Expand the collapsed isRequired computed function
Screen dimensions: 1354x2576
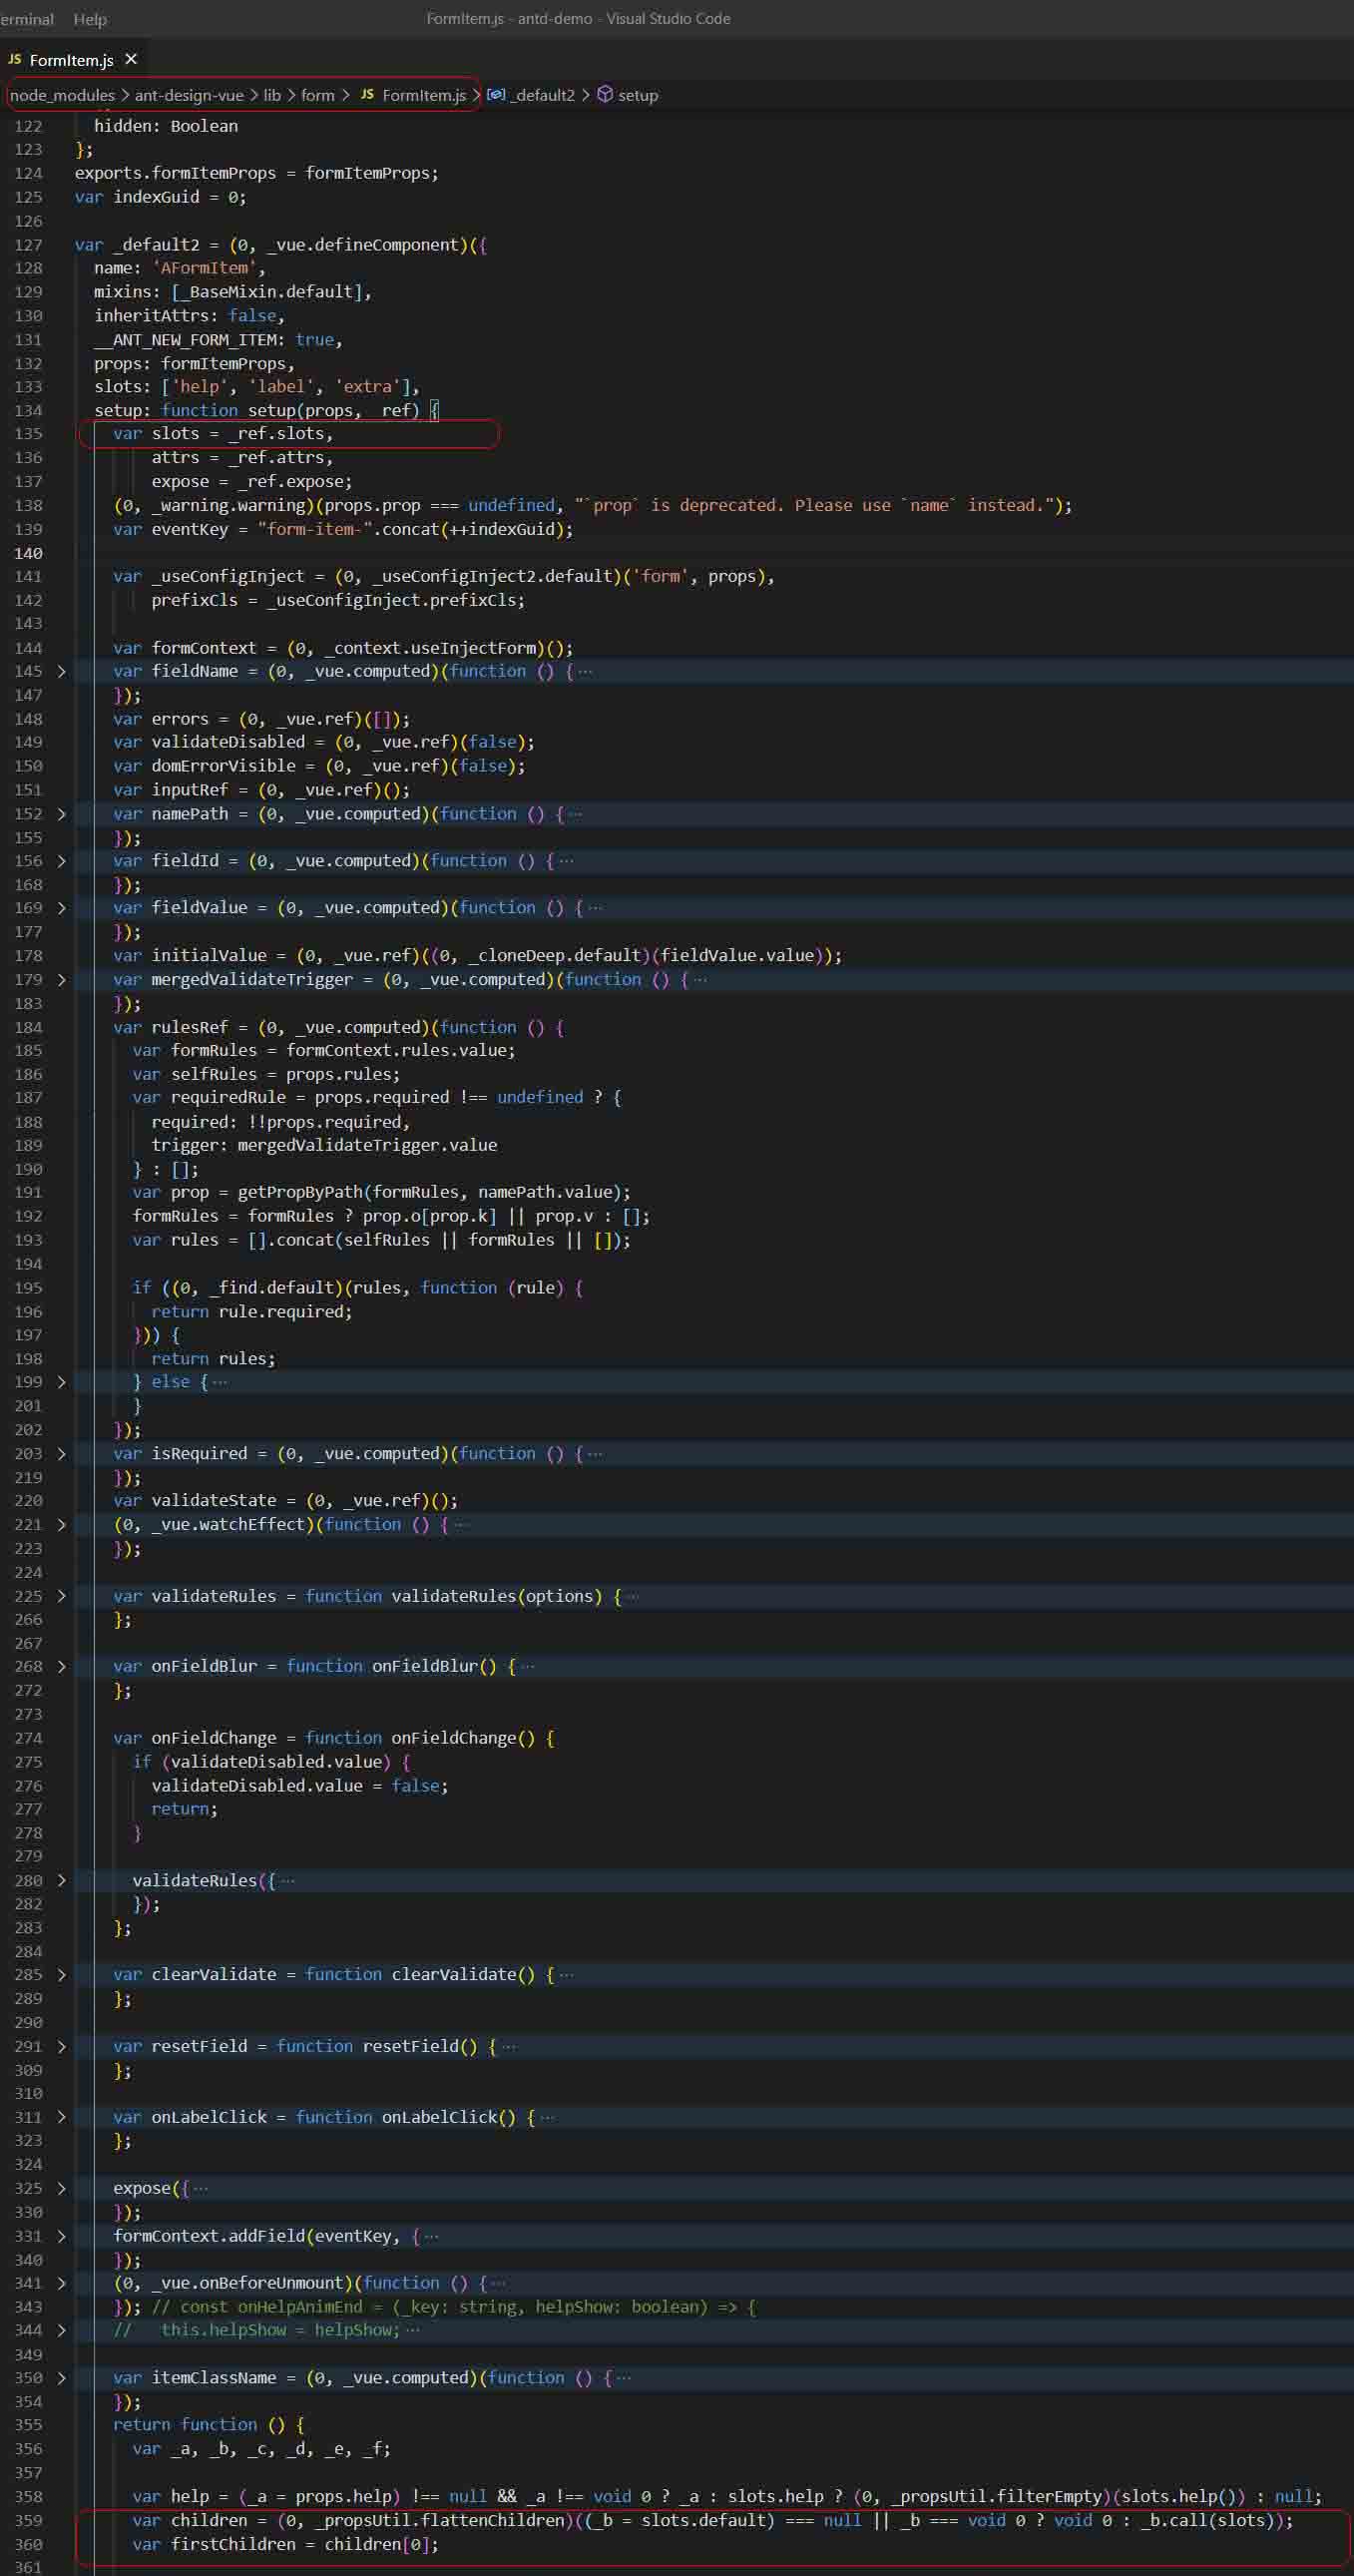[61, 1454]
